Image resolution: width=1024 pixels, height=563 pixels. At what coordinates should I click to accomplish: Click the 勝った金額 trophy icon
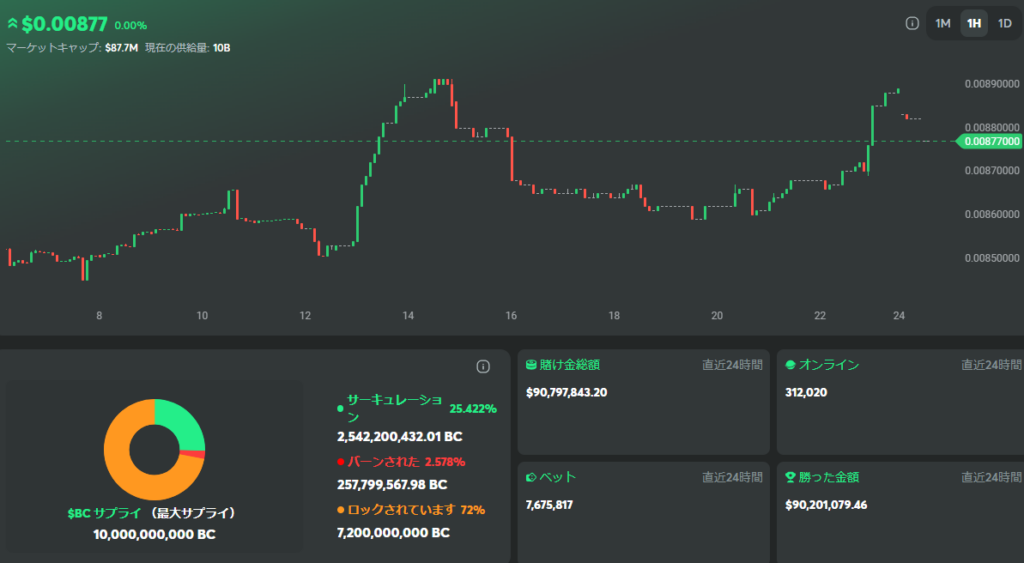coord(790,477)
